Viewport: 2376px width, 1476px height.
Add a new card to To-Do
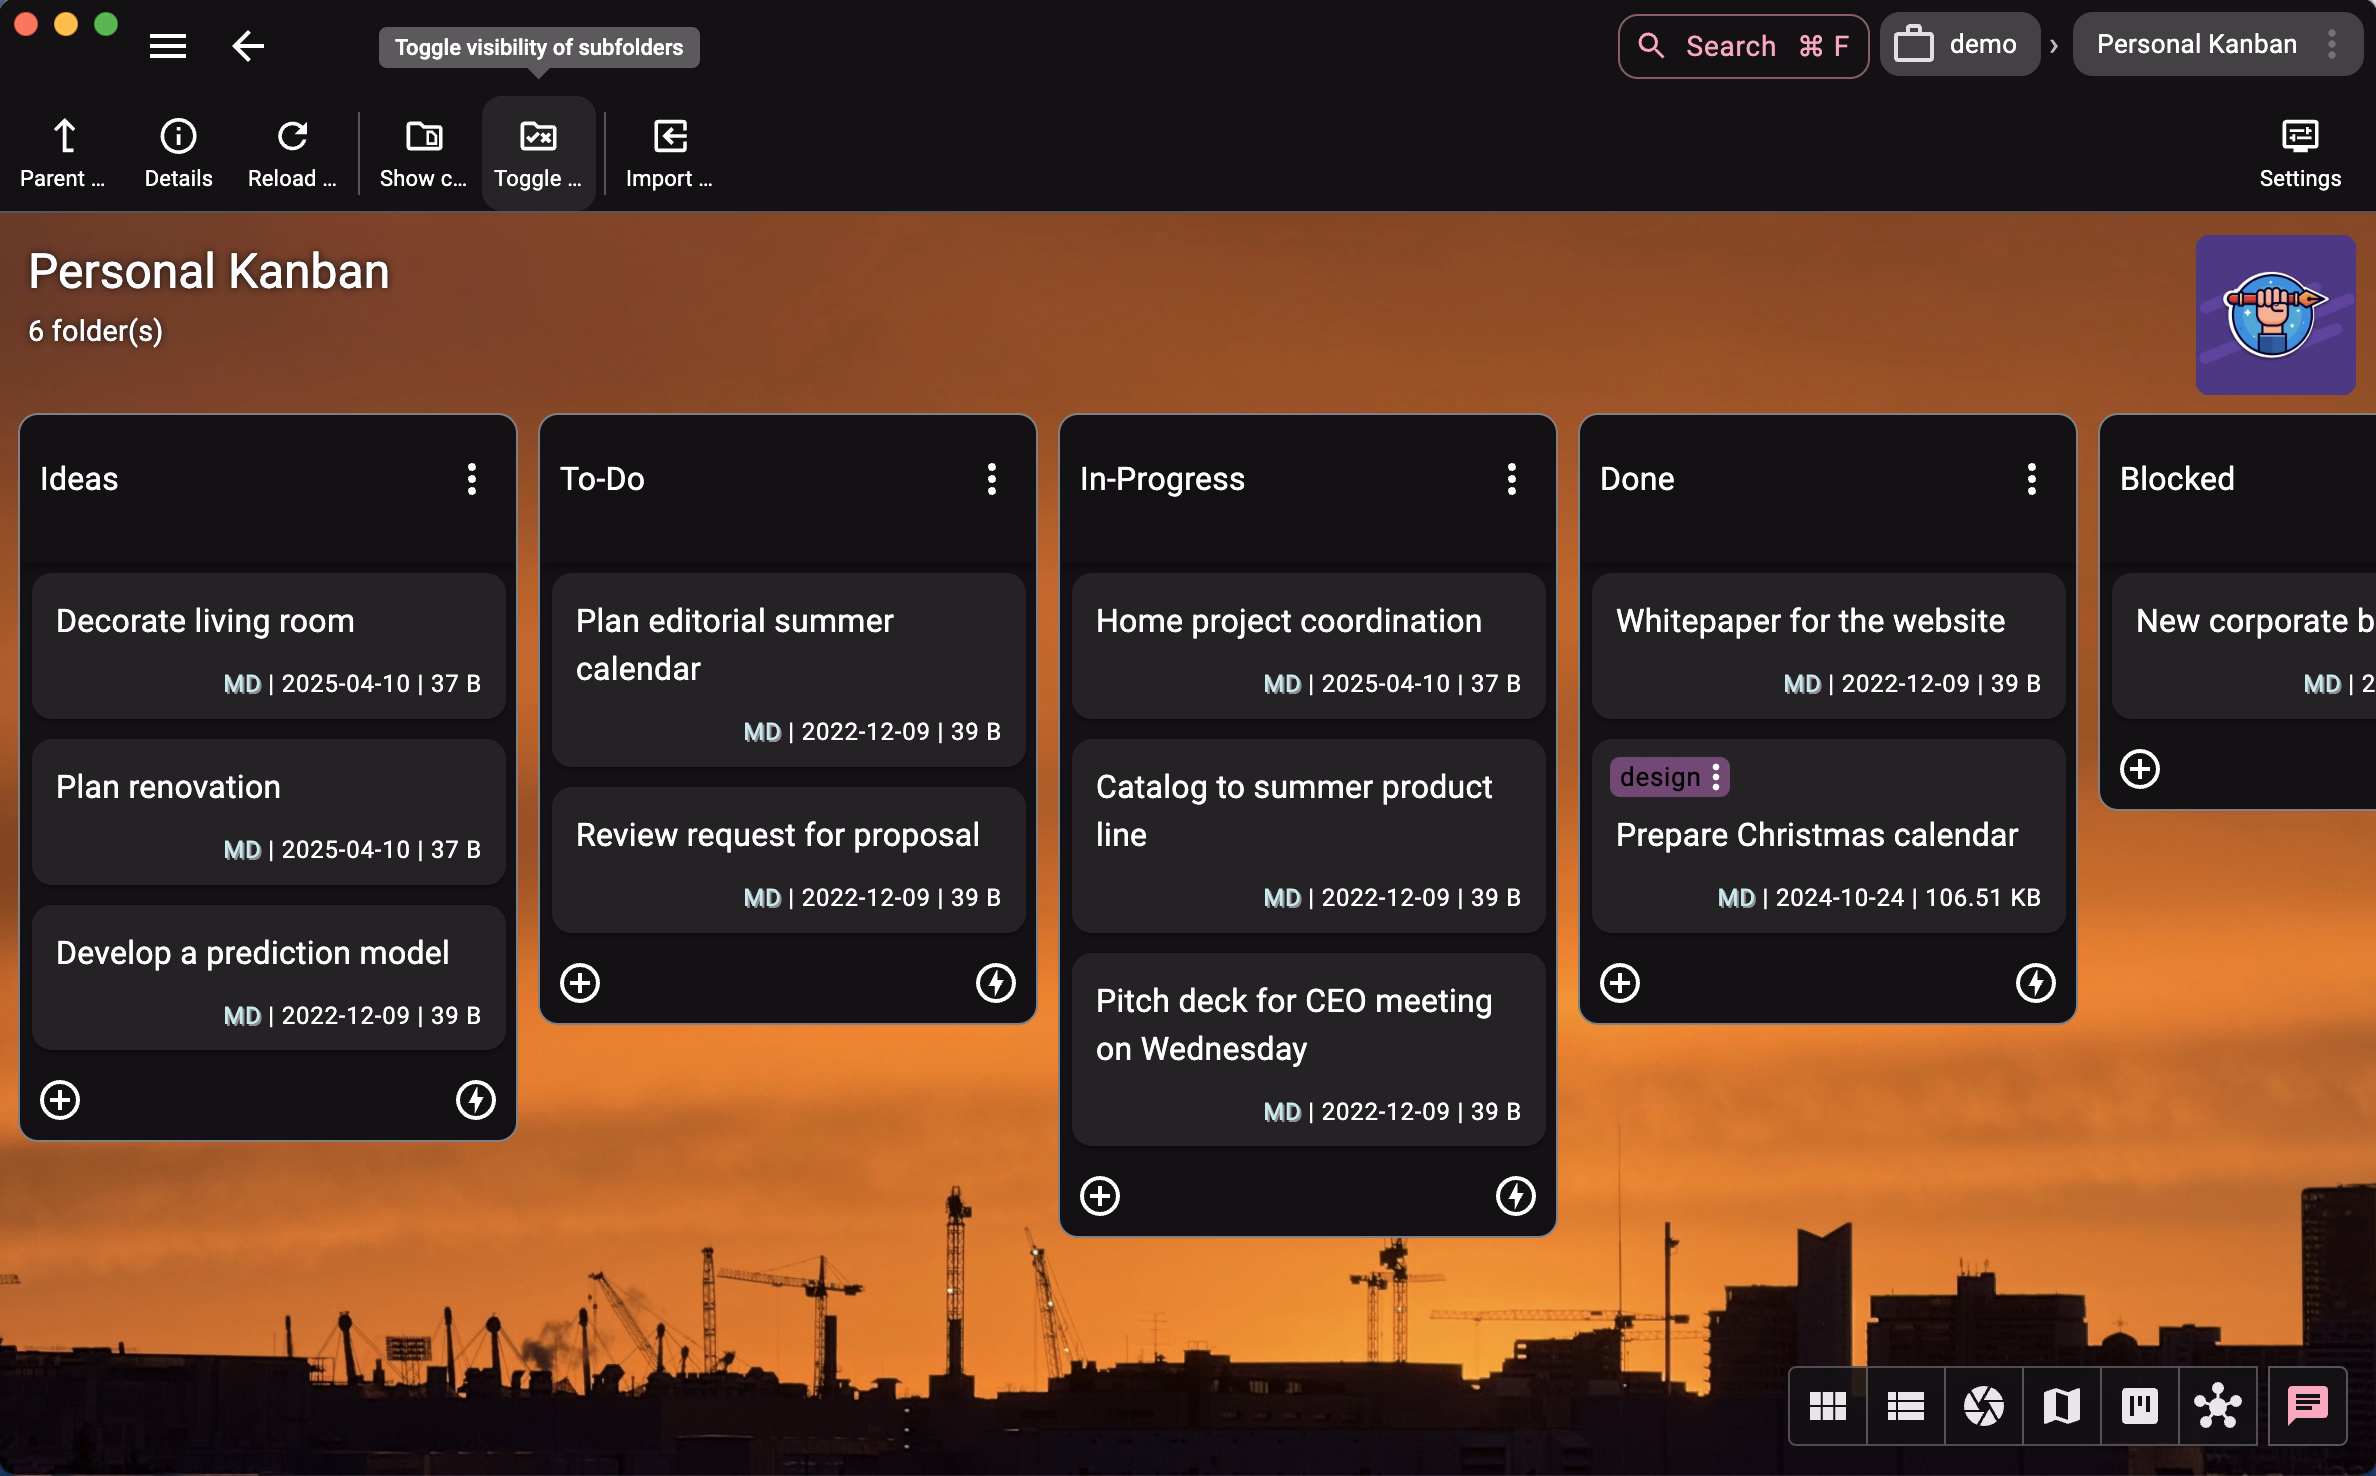(x=580, y=983)
